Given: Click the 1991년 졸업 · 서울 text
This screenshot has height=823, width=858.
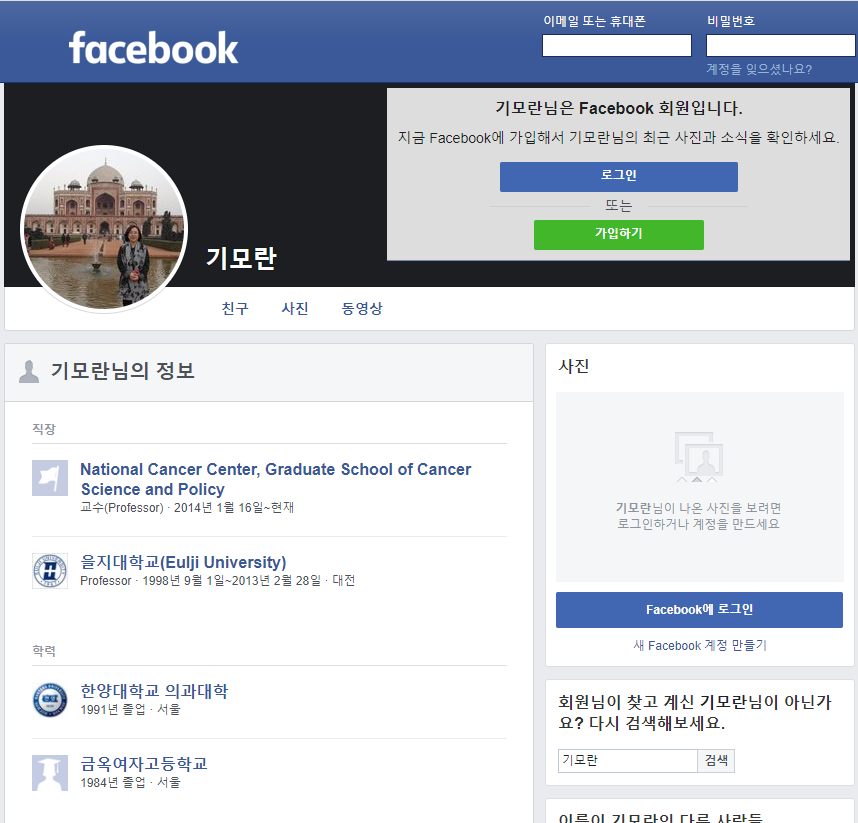Looking at the screenshot, I should 130,710.
